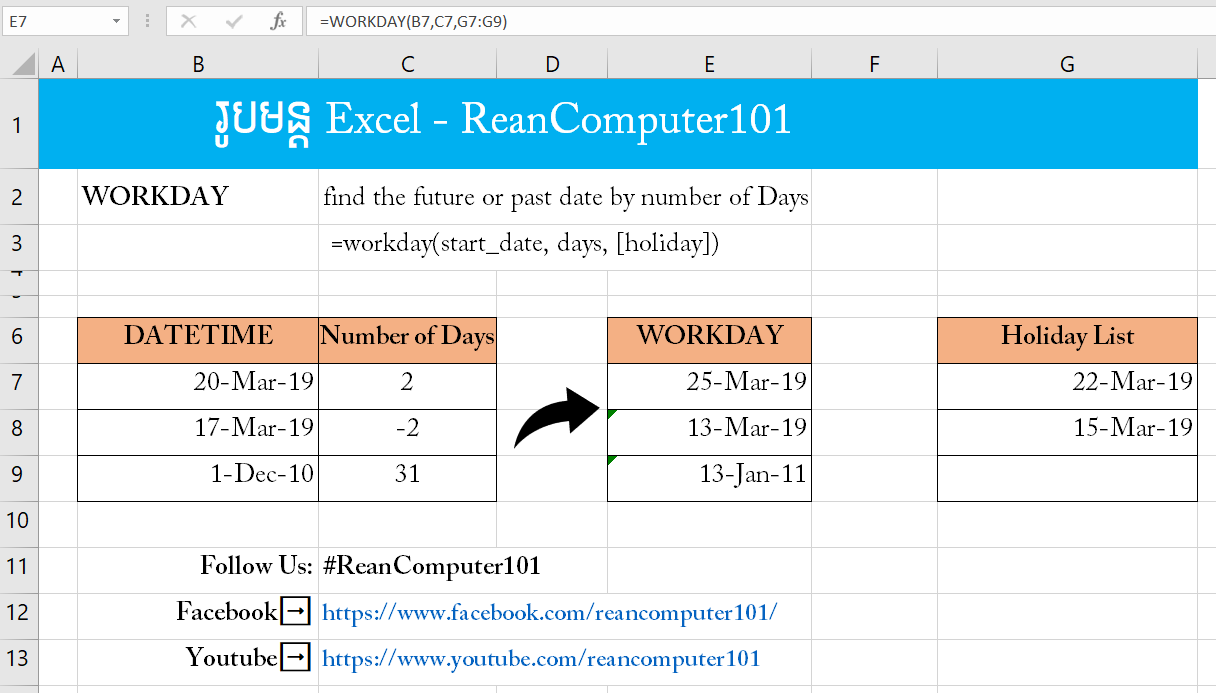Click the green error indicator on 13-Jan-11 cell

tap(612, 459)
